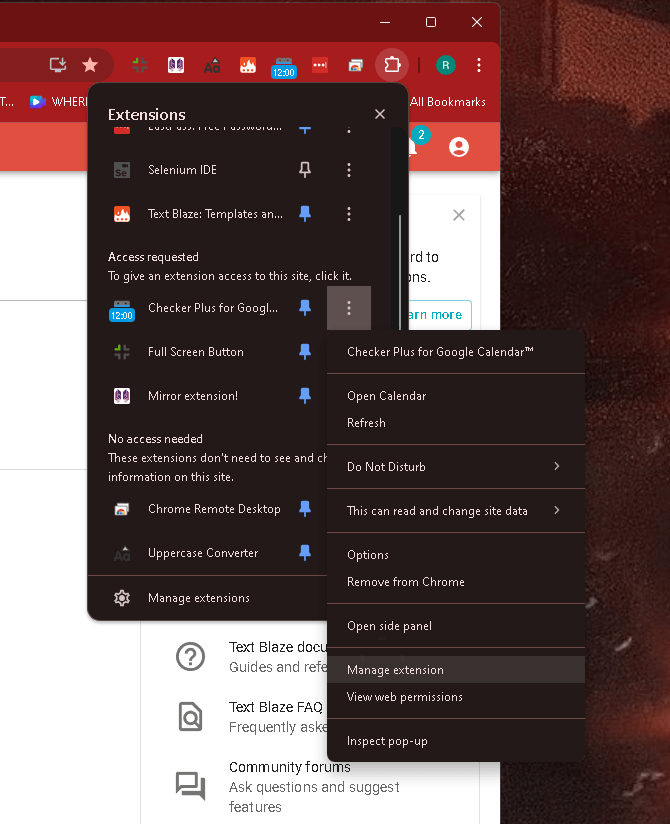
Task: Click the Chrome Remote Desktop toolbar icon
Action: click(356, 65)
